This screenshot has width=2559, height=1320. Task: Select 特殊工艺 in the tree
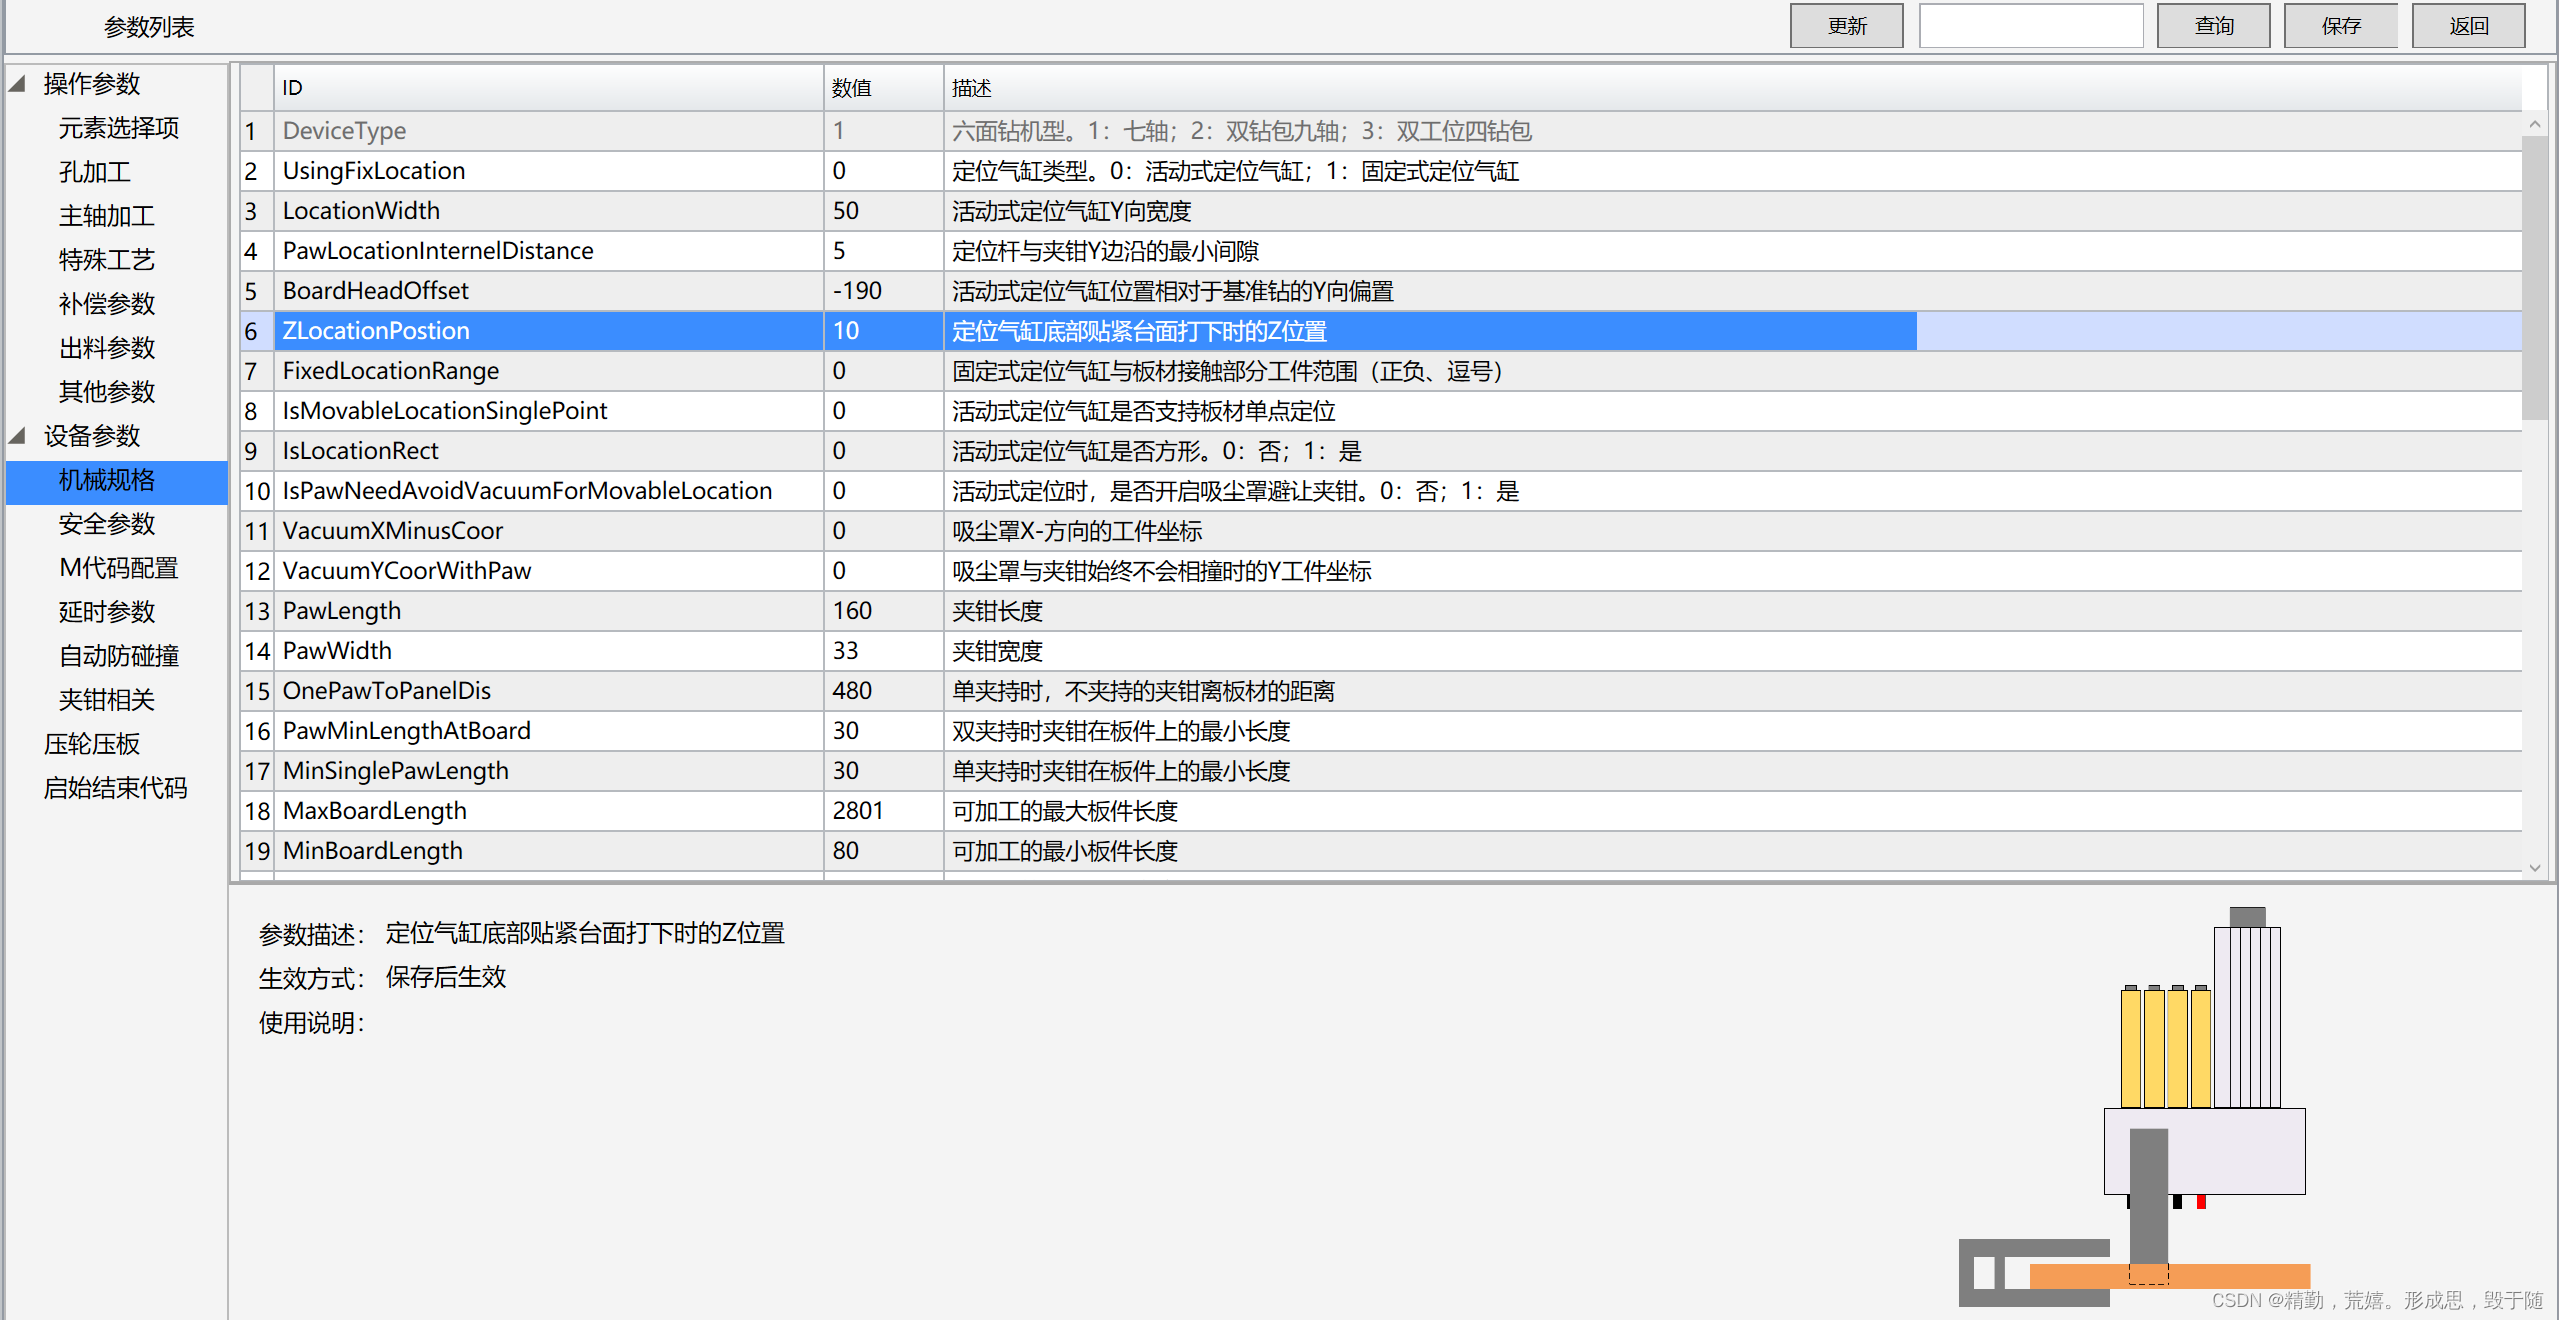[107, 260]
